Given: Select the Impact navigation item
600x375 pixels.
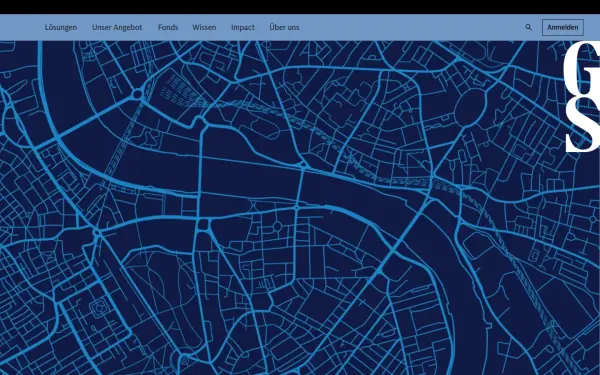Looking at the screenshot, I should coord(243,28).
